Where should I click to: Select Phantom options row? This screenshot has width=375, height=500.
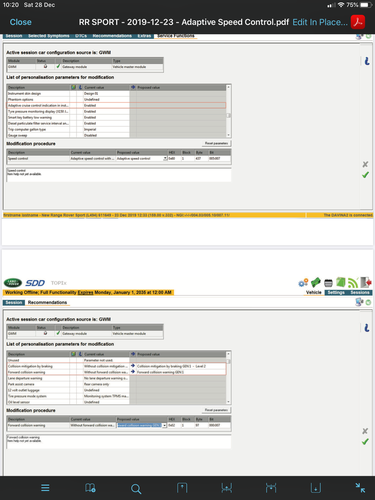[x=117, y=99]
